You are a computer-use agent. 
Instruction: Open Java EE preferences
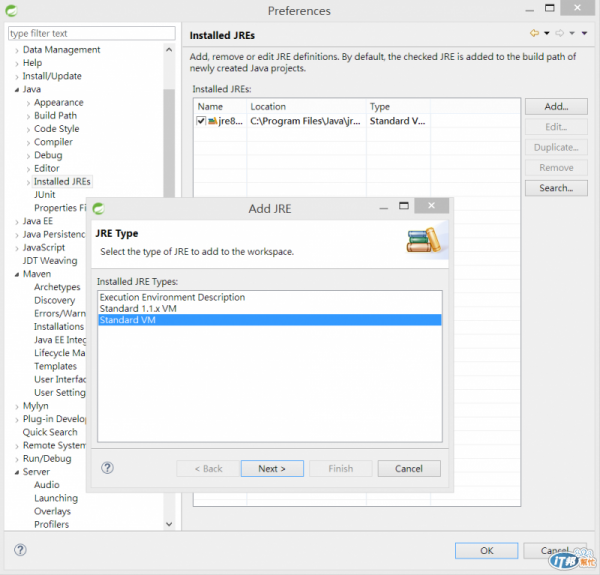(38, 221)
